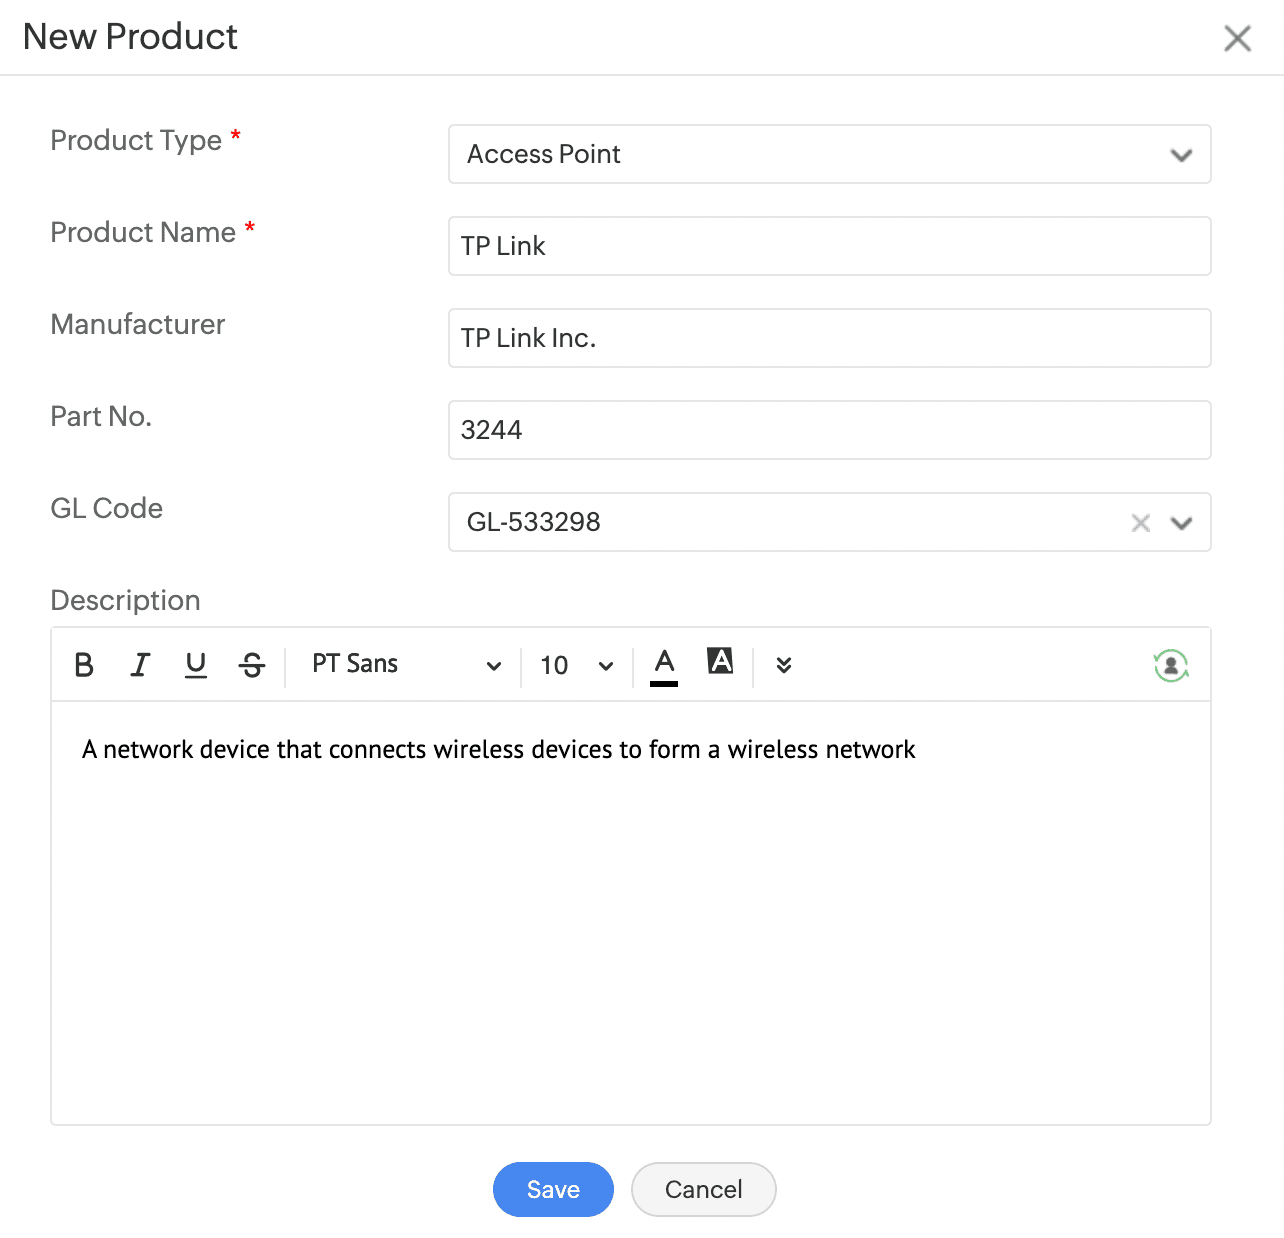Click the green user refresh icon
1284x1238 pixels.
(1170, 666)
